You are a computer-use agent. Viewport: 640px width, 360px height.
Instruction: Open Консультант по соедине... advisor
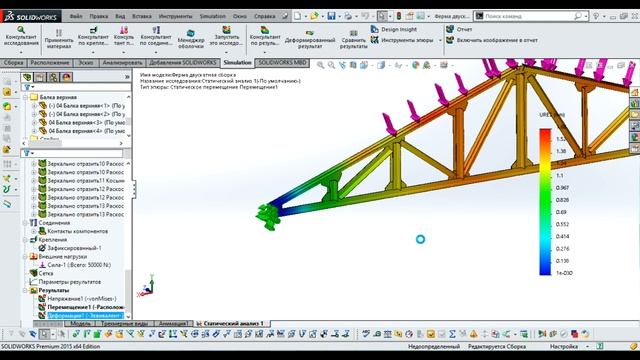[156, 37]
